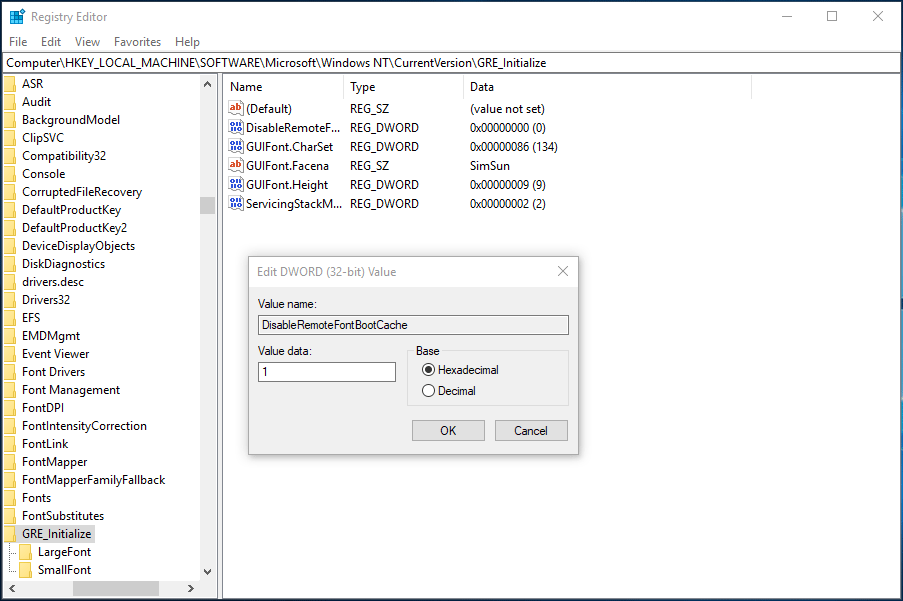Click the Value name field
The width and height of the screenshot is (903, 601).
(413, 325)
